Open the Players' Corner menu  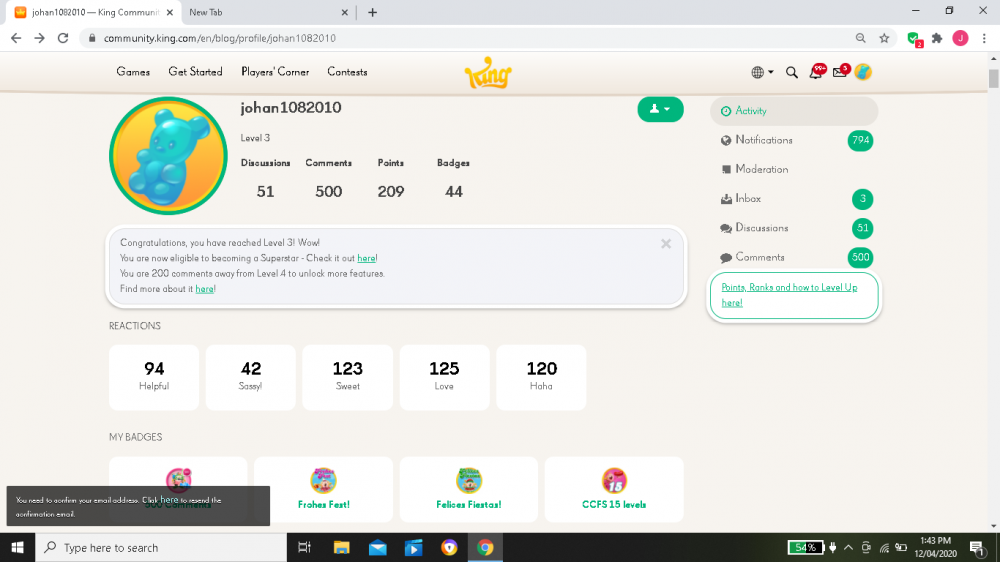275,72
